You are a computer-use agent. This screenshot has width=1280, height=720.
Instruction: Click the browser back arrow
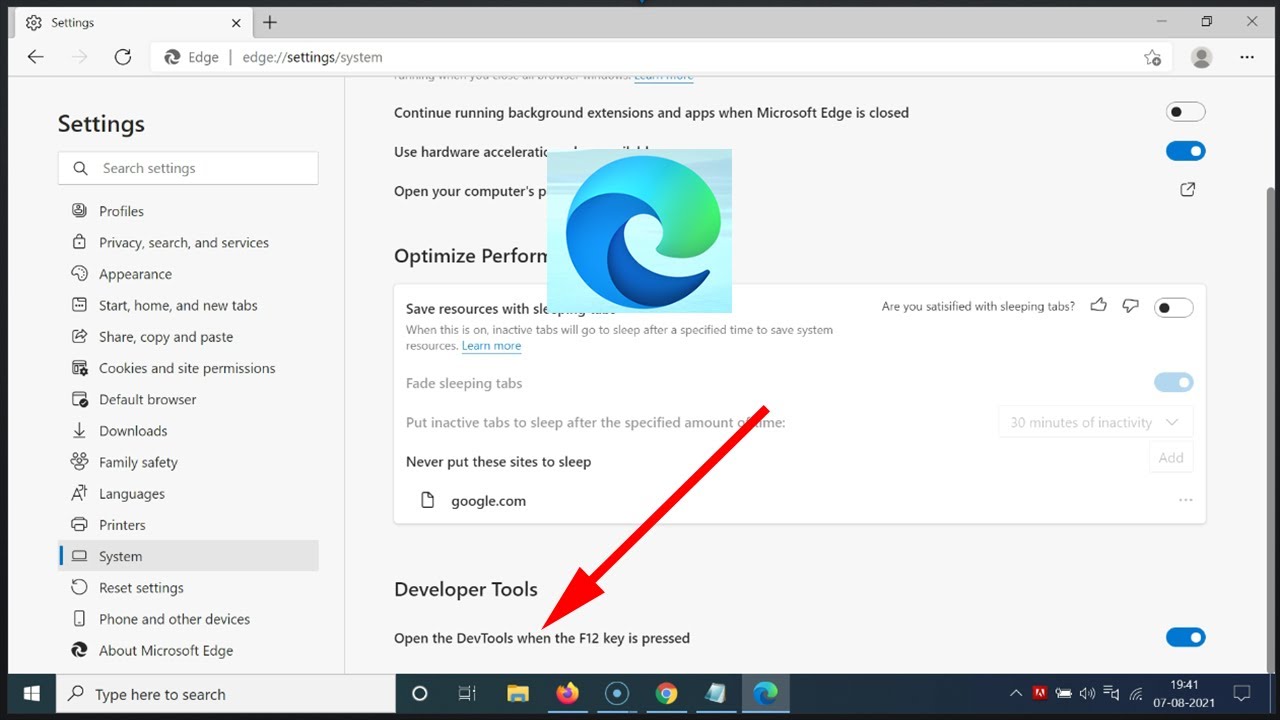(x=36, y=57)
